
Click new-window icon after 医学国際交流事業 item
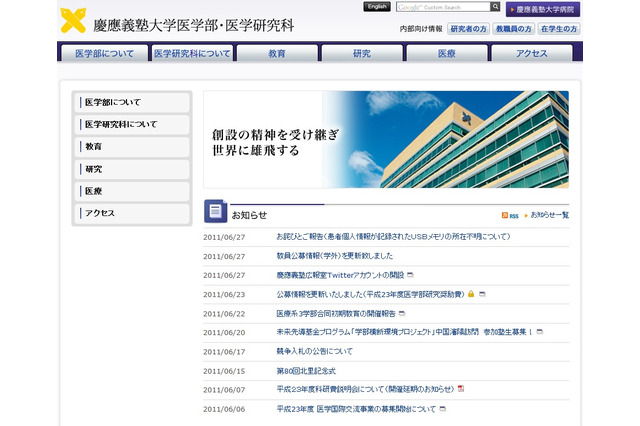click(443, 409)
